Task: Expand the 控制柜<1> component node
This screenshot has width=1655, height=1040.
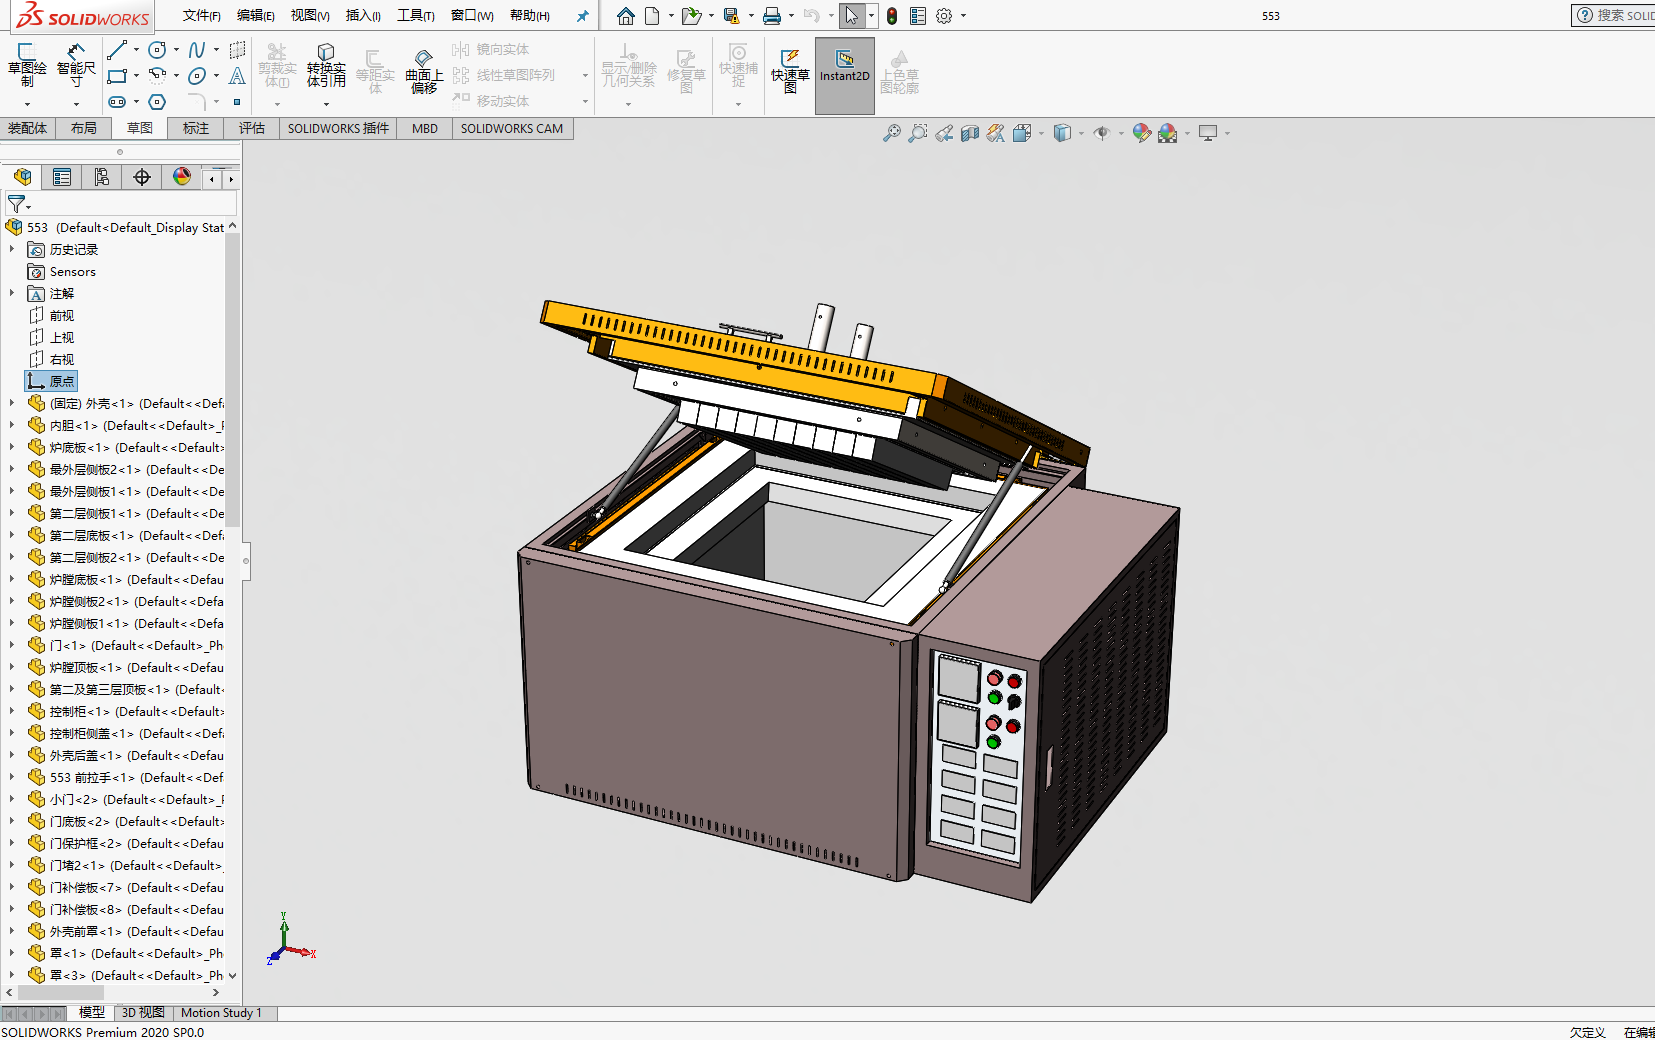Action: point(12,711)
